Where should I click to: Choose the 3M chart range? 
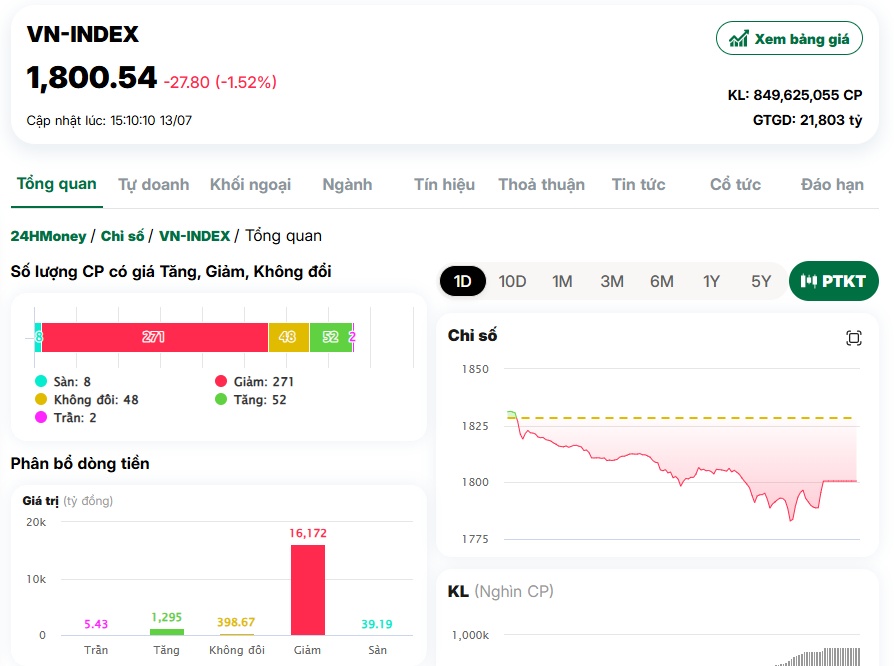click(x=612, y=281)
